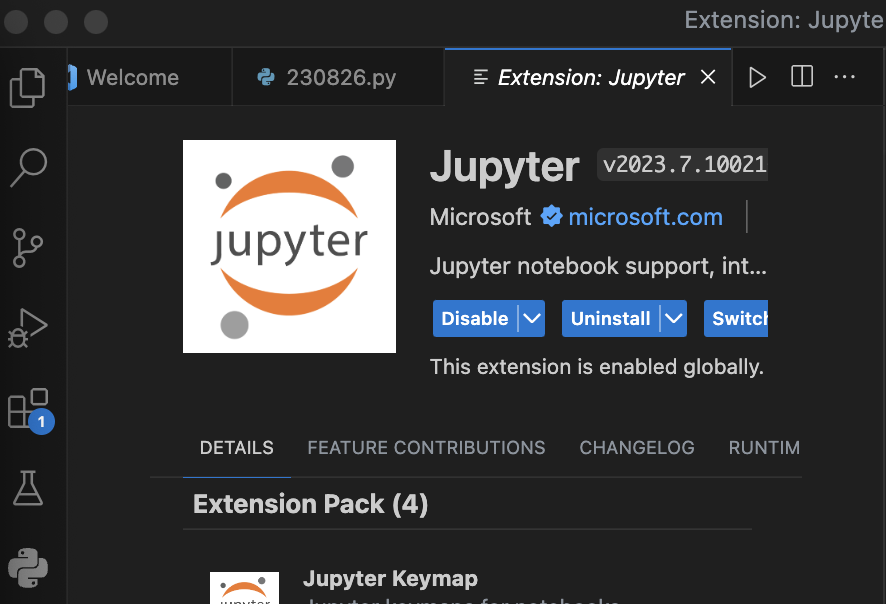Click the large Jupyter extension logo
This screenshot has width=886, height=604.
tap(289, 246)
